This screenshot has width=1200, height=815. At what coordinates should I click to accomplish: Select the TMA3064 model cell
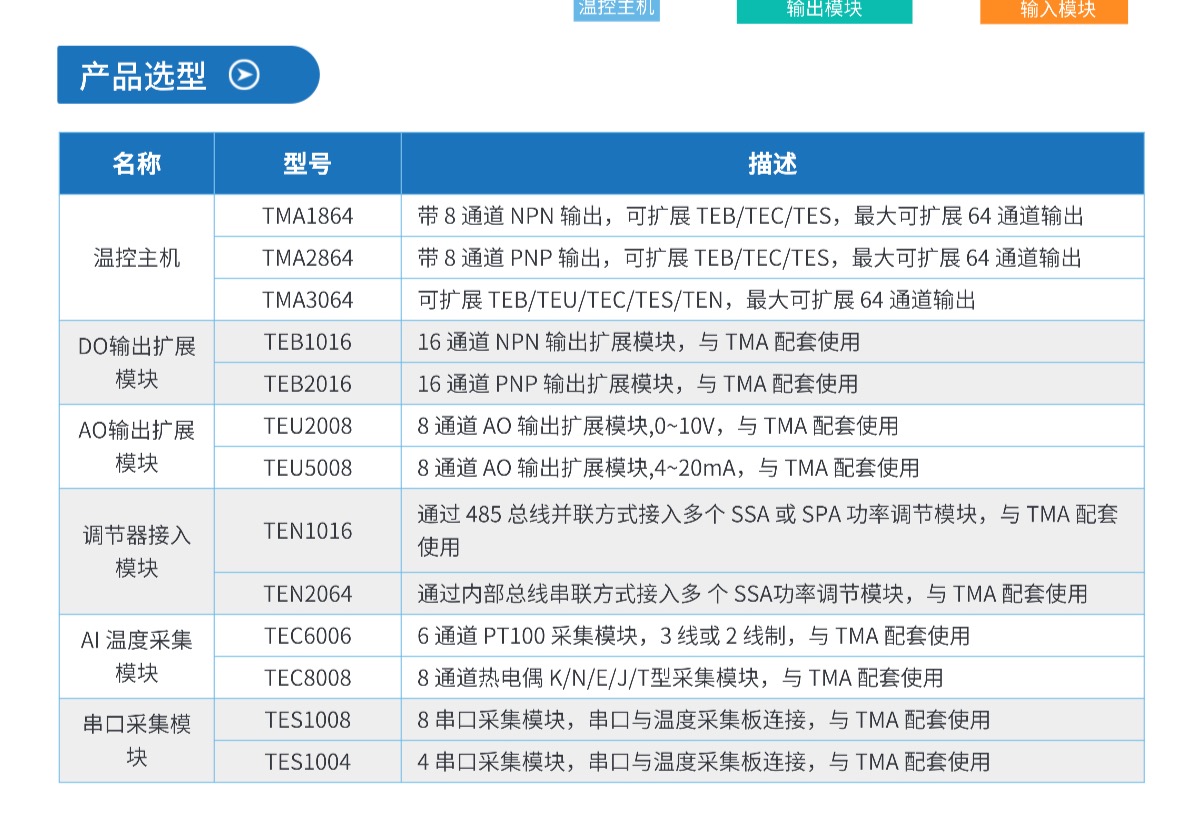307,300
